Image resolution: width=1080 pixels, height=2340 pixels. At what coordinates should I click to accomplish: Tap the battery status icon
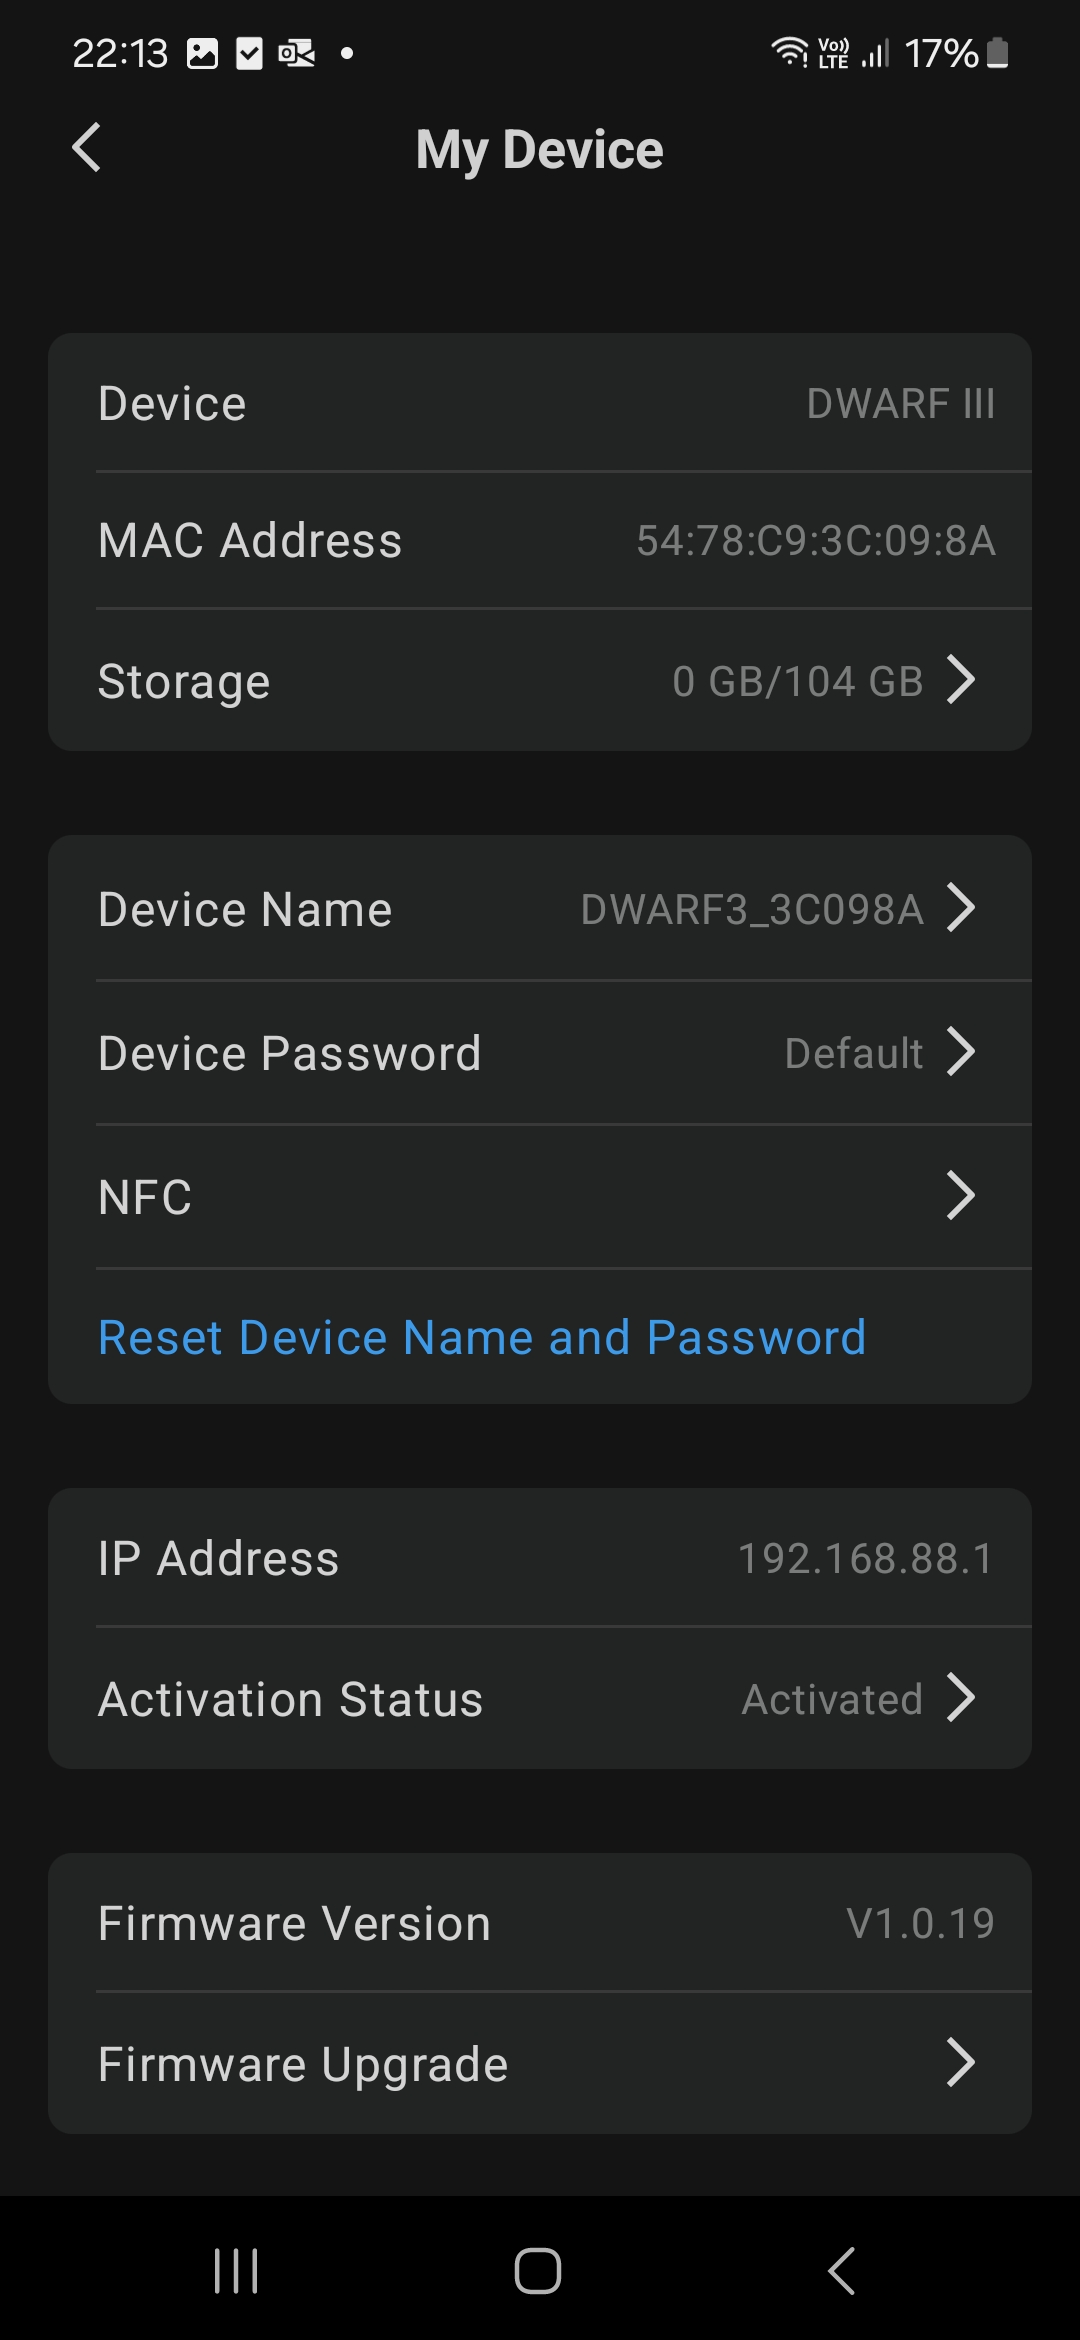click(x=997, y=52)
